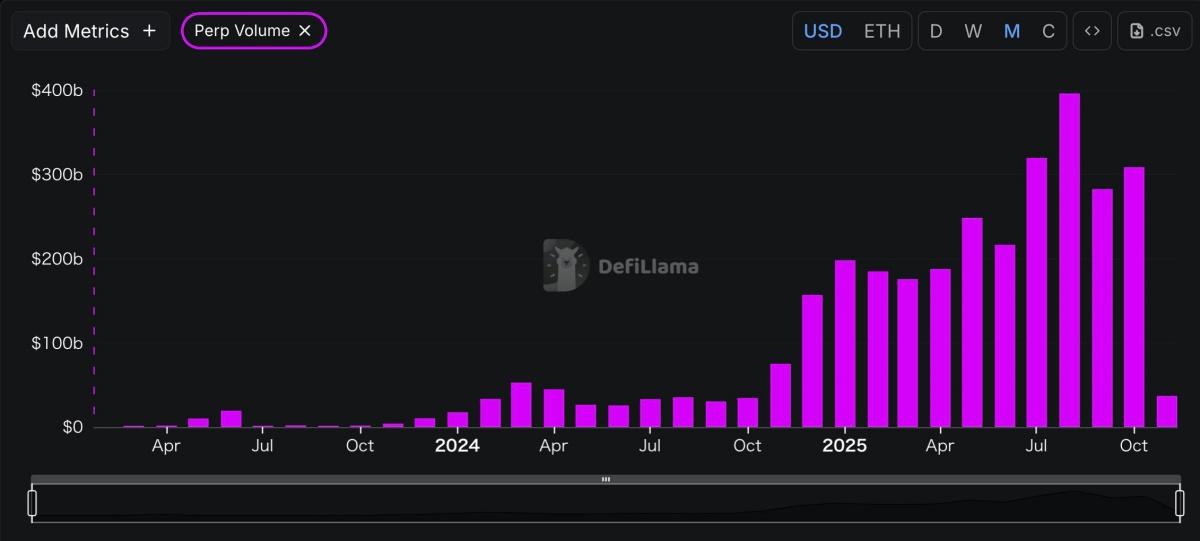Viewport: 1200px width, 541px height.
Task: Open the embed code icon button
Action: 1092,31
